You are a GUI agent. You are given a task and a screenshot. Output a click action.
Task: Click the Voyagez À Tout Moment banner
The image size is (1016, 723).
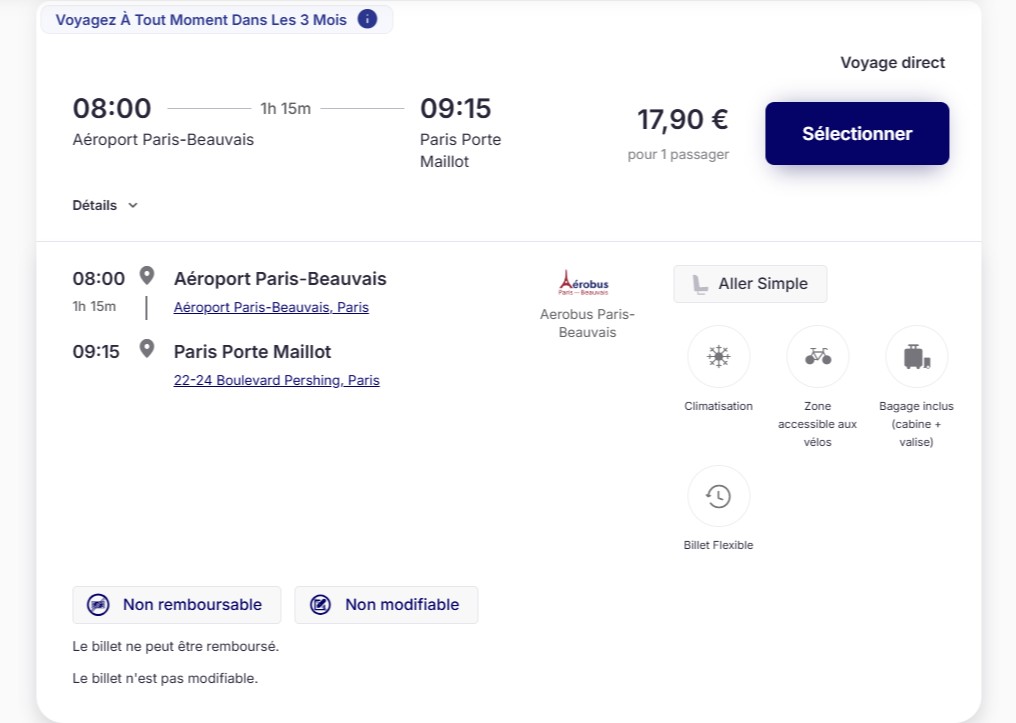[201, 20]
